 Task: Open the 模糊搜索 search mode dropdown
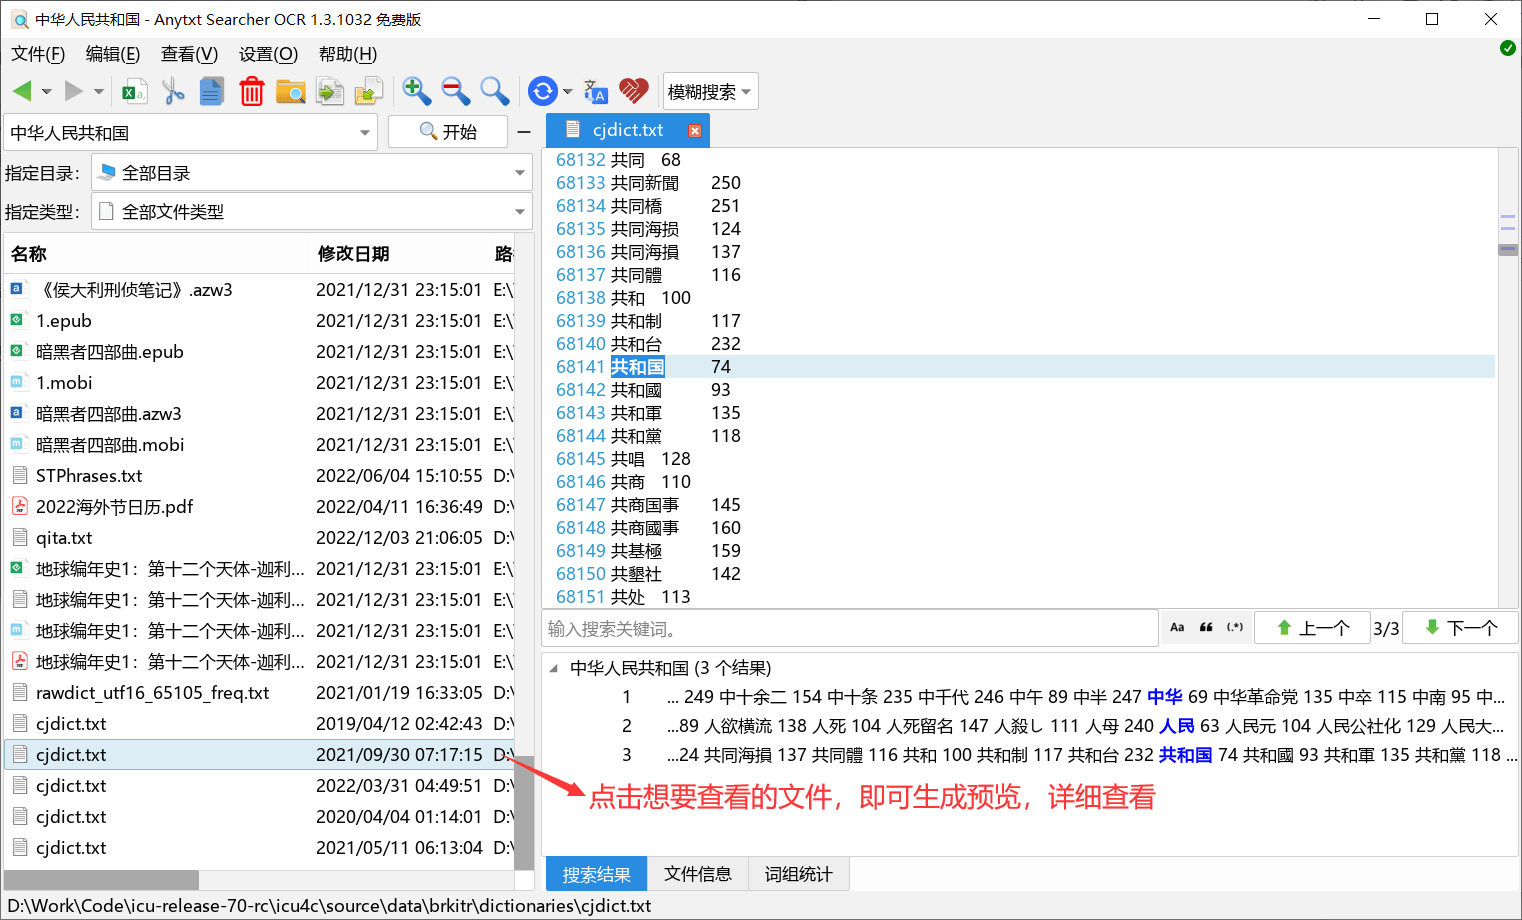[x=710, y=91]
